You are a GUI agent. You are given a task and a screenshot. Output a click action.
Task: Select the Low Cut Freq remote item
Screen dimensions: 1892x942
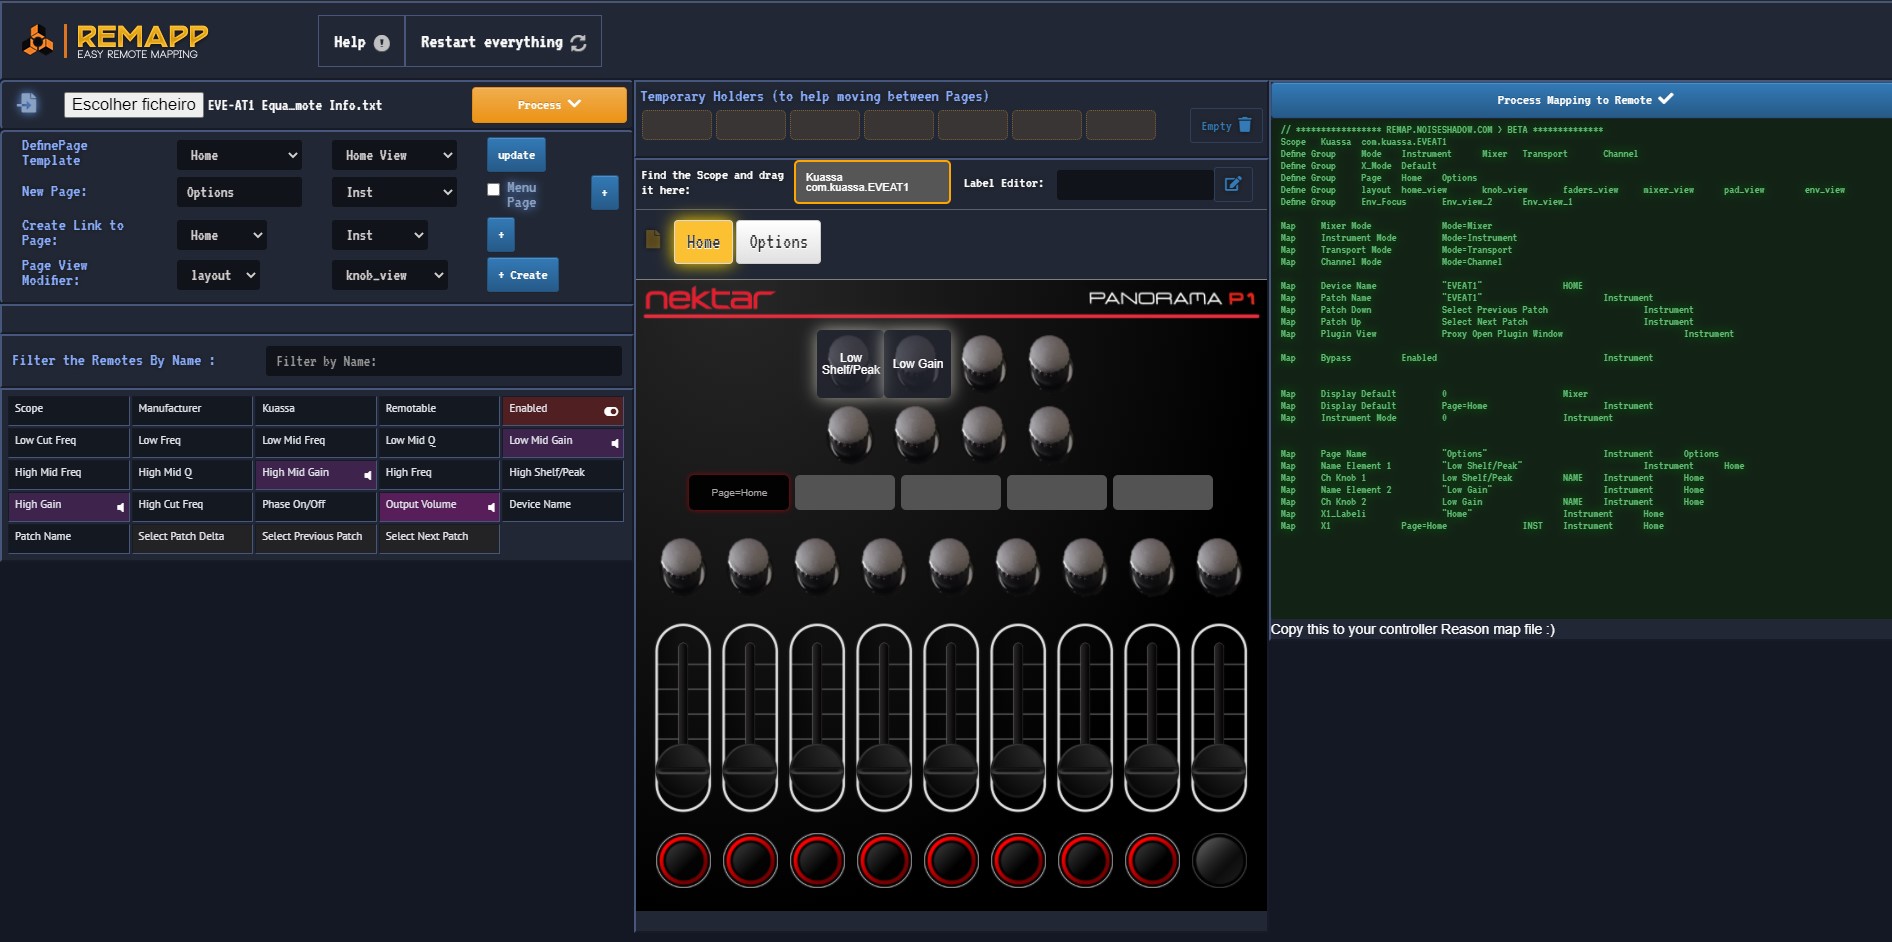click(68, 441)
